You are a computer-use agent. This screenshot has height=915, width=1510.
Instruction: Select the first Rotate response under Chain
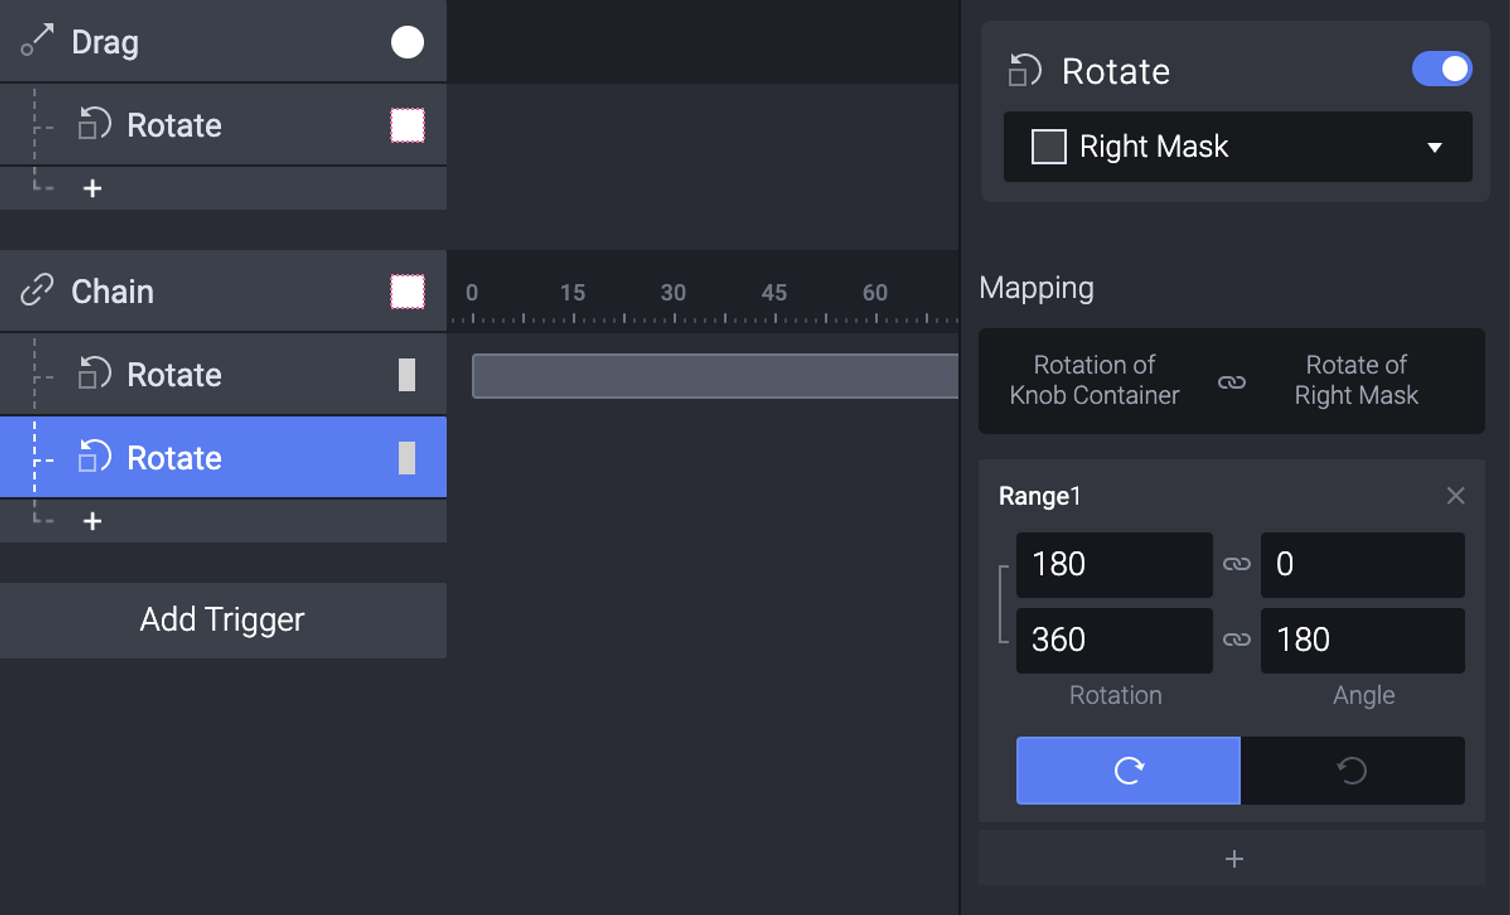(223, 375)
